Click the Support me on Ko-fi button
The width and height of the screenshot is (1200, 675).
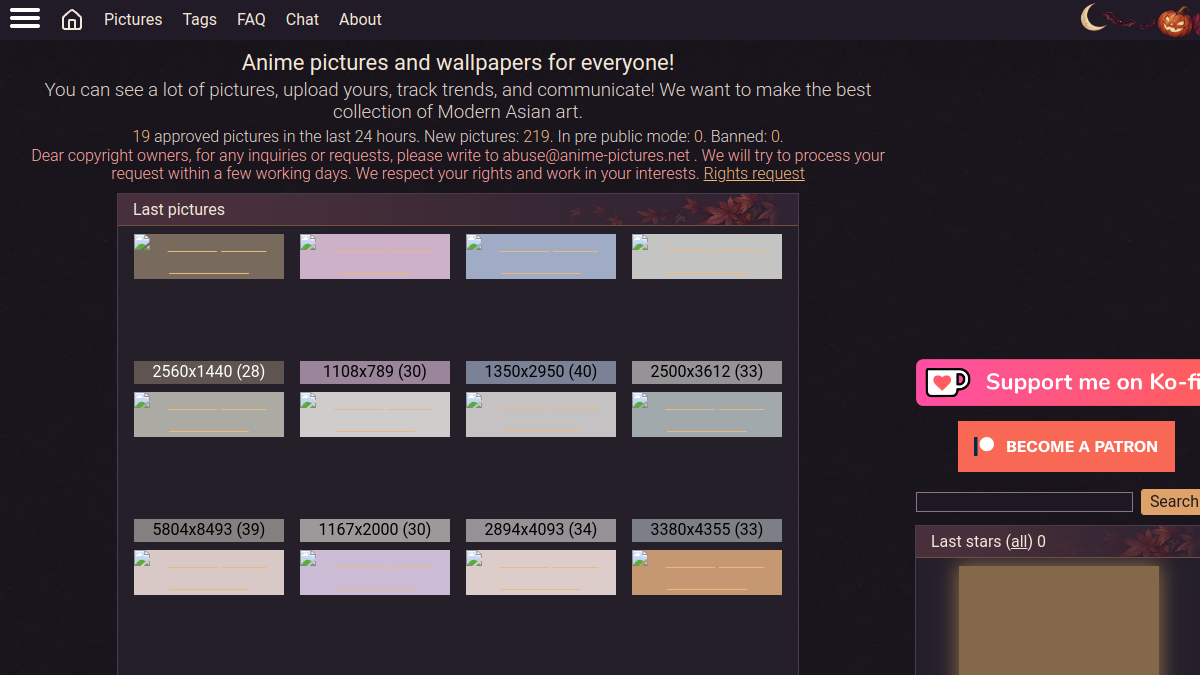tap(1058, 382)
